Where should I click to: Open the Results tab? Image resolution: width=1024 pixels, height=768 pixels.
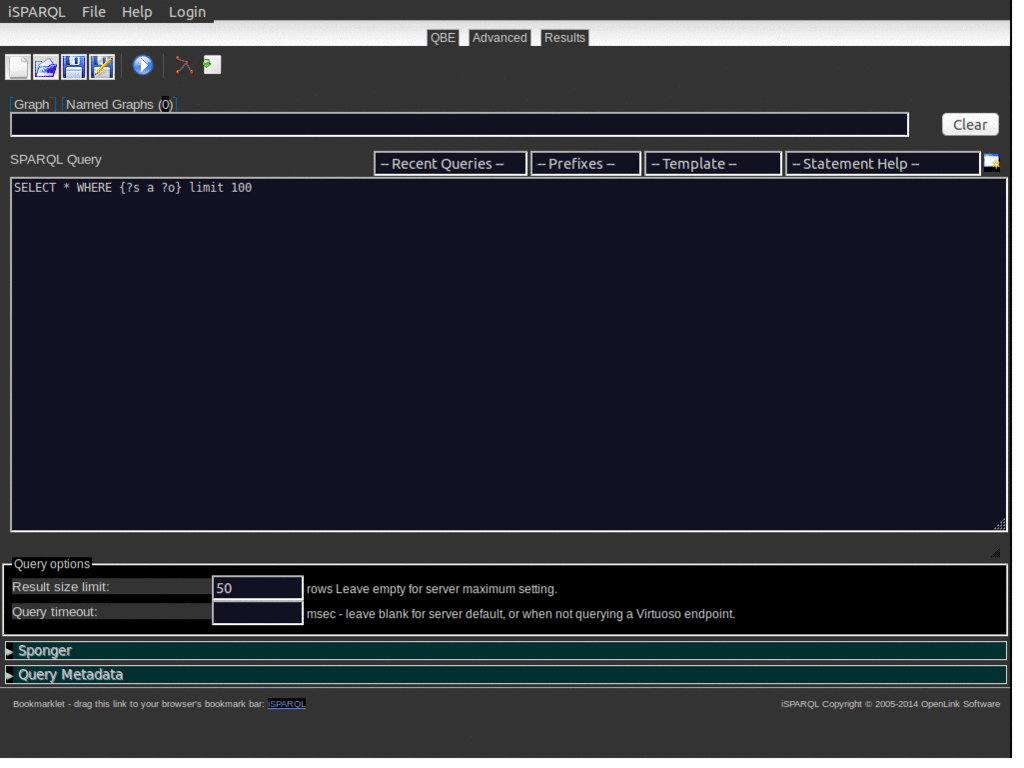pyautogui.click(x=564, y=37)
